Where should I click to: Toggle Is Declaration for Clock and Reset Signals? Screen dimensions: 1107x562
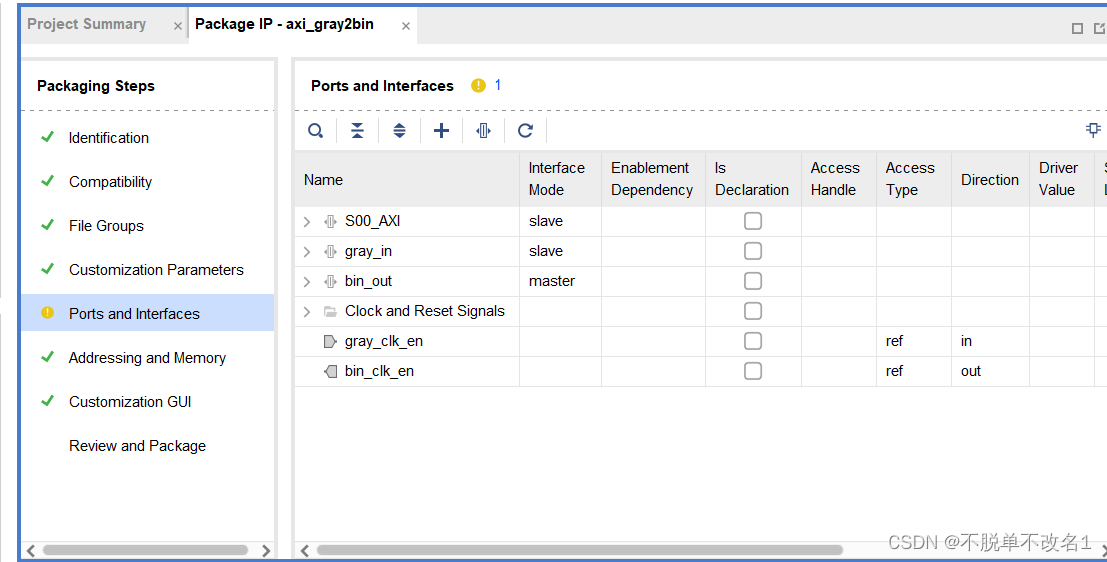click(x=753, y=311)
